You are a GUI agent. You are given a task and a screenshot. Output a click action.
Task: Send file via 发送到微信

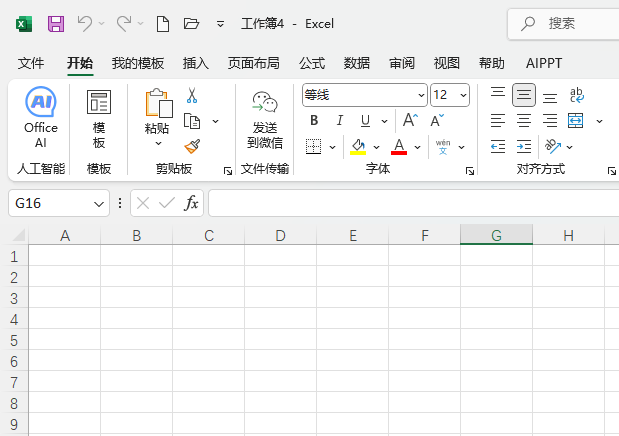point(264,120)
